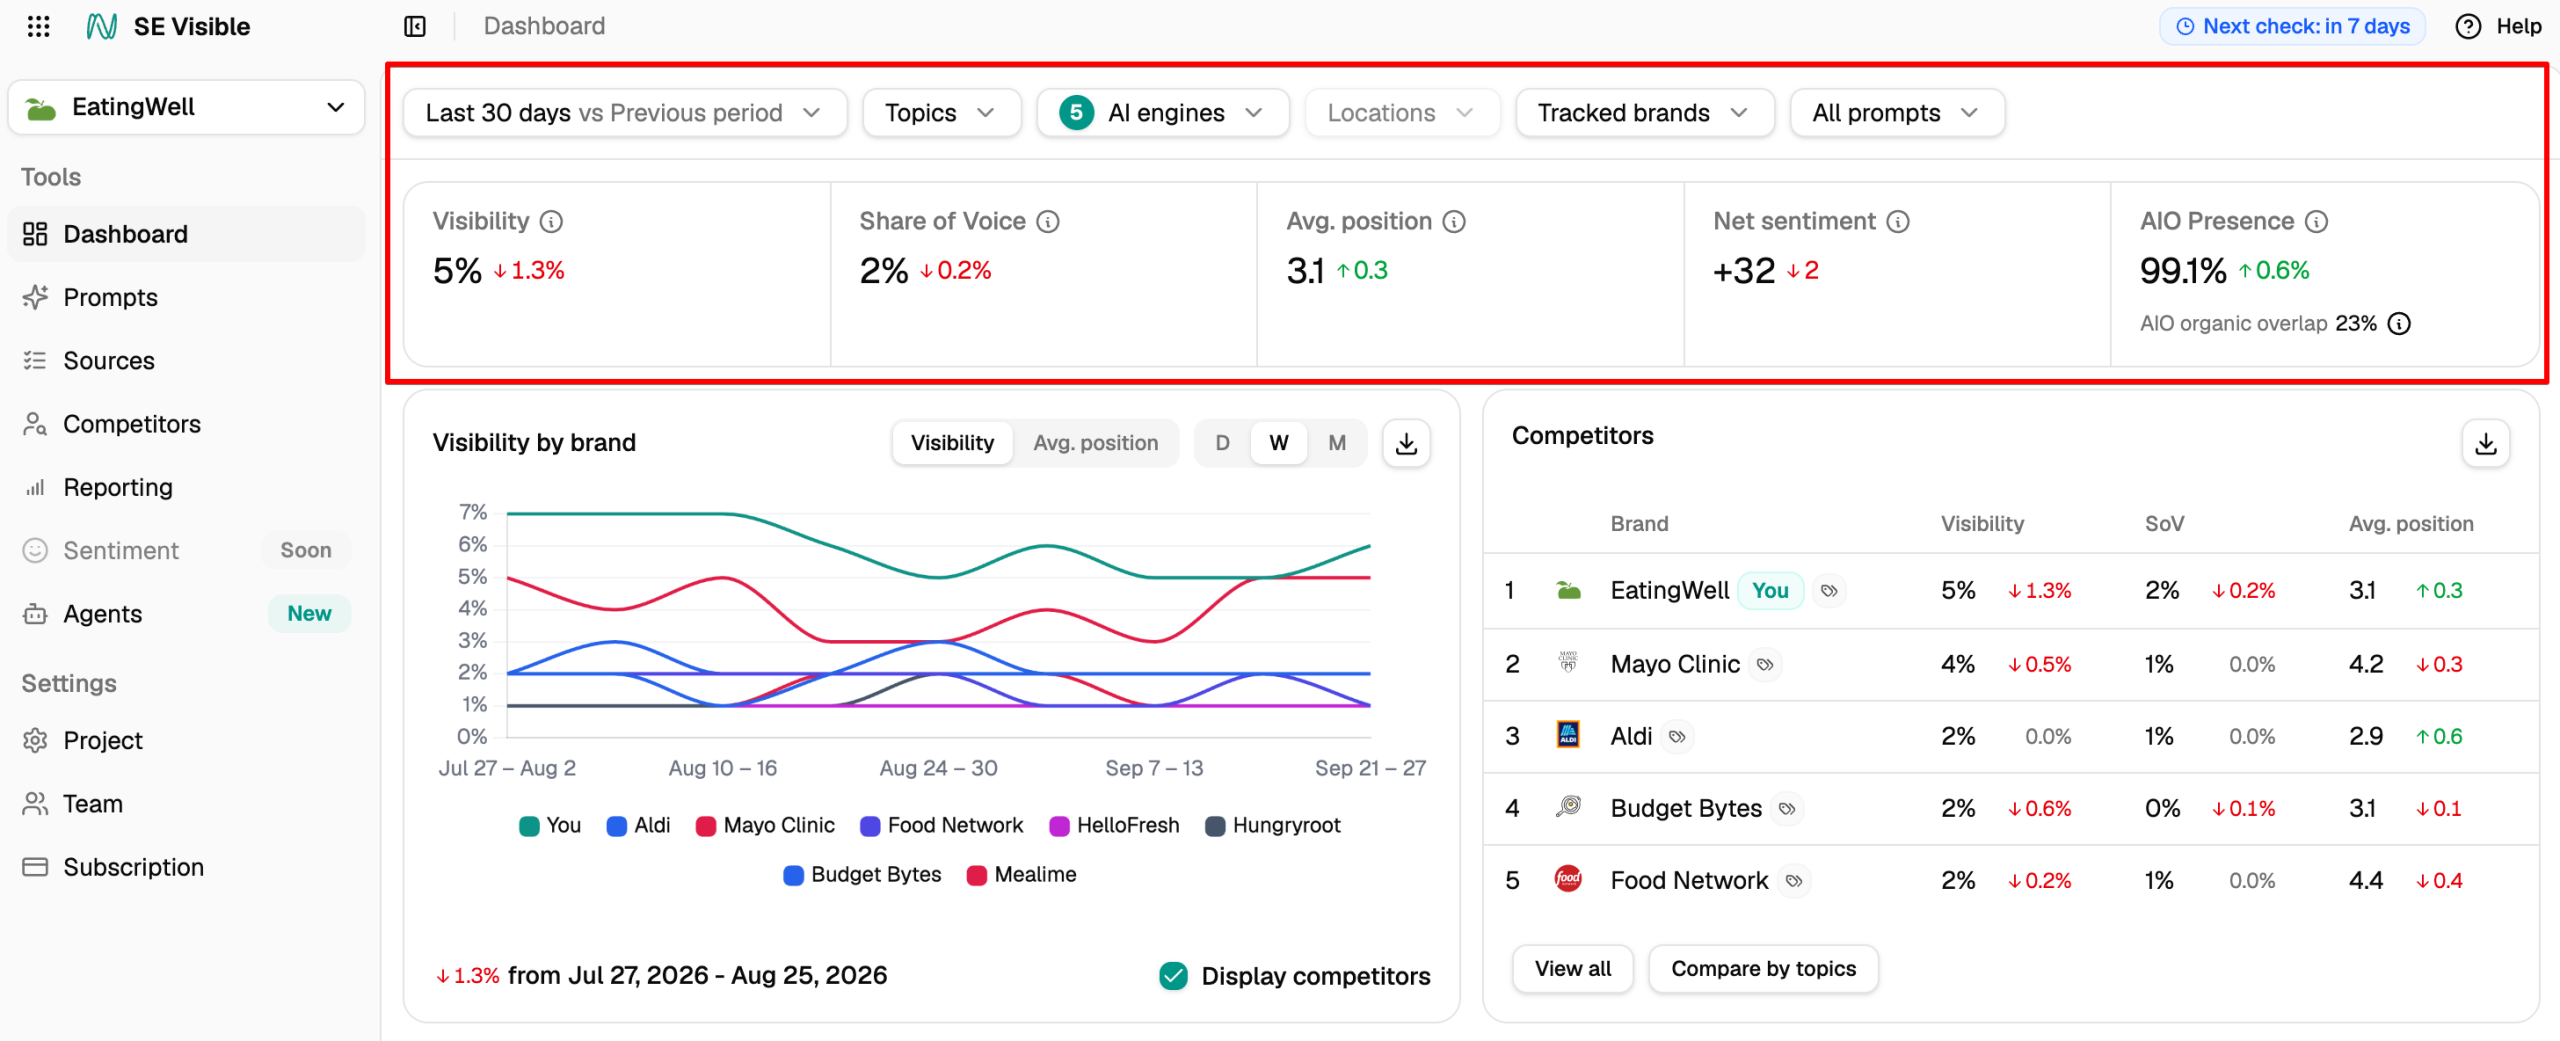Show info for Net sentiment metric

point(1897,221)
